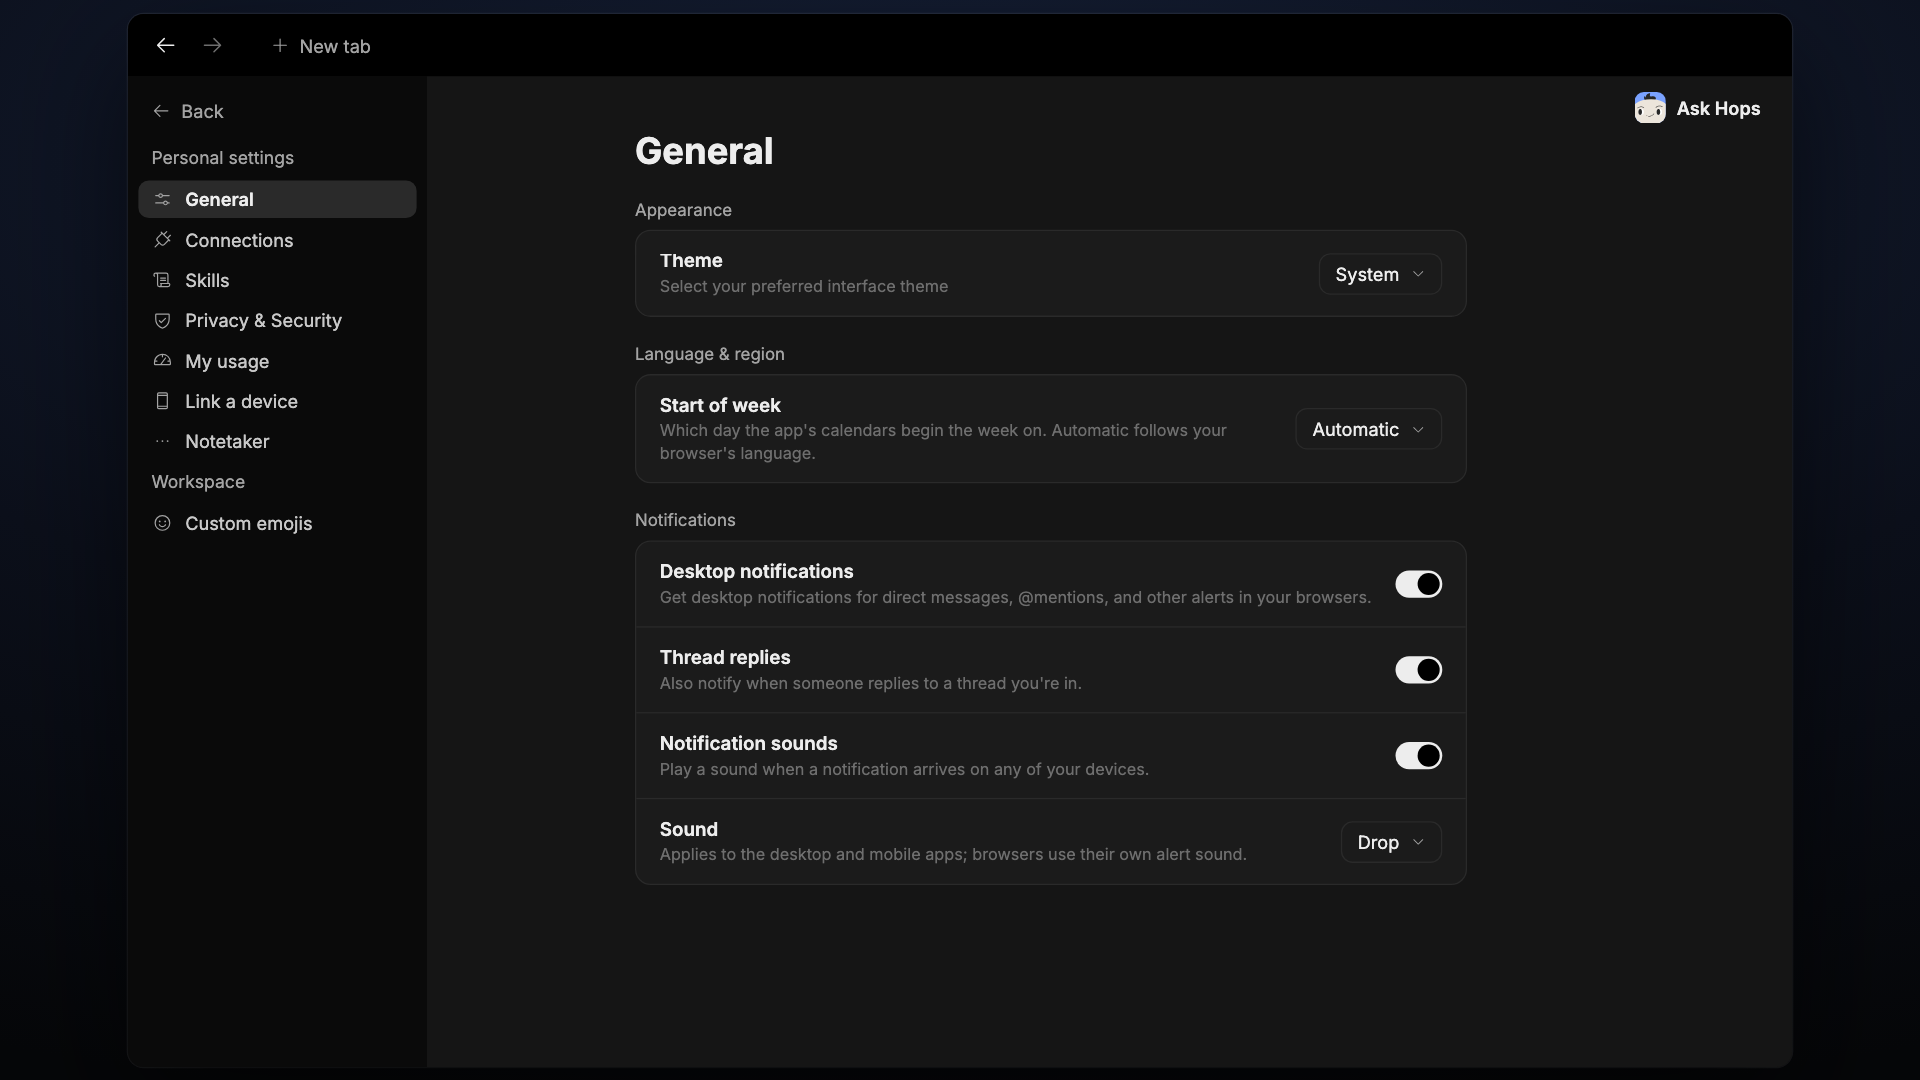Open Notetaker settings
This screenshot has width=1920, height=1080.
[x=277, y=441]
